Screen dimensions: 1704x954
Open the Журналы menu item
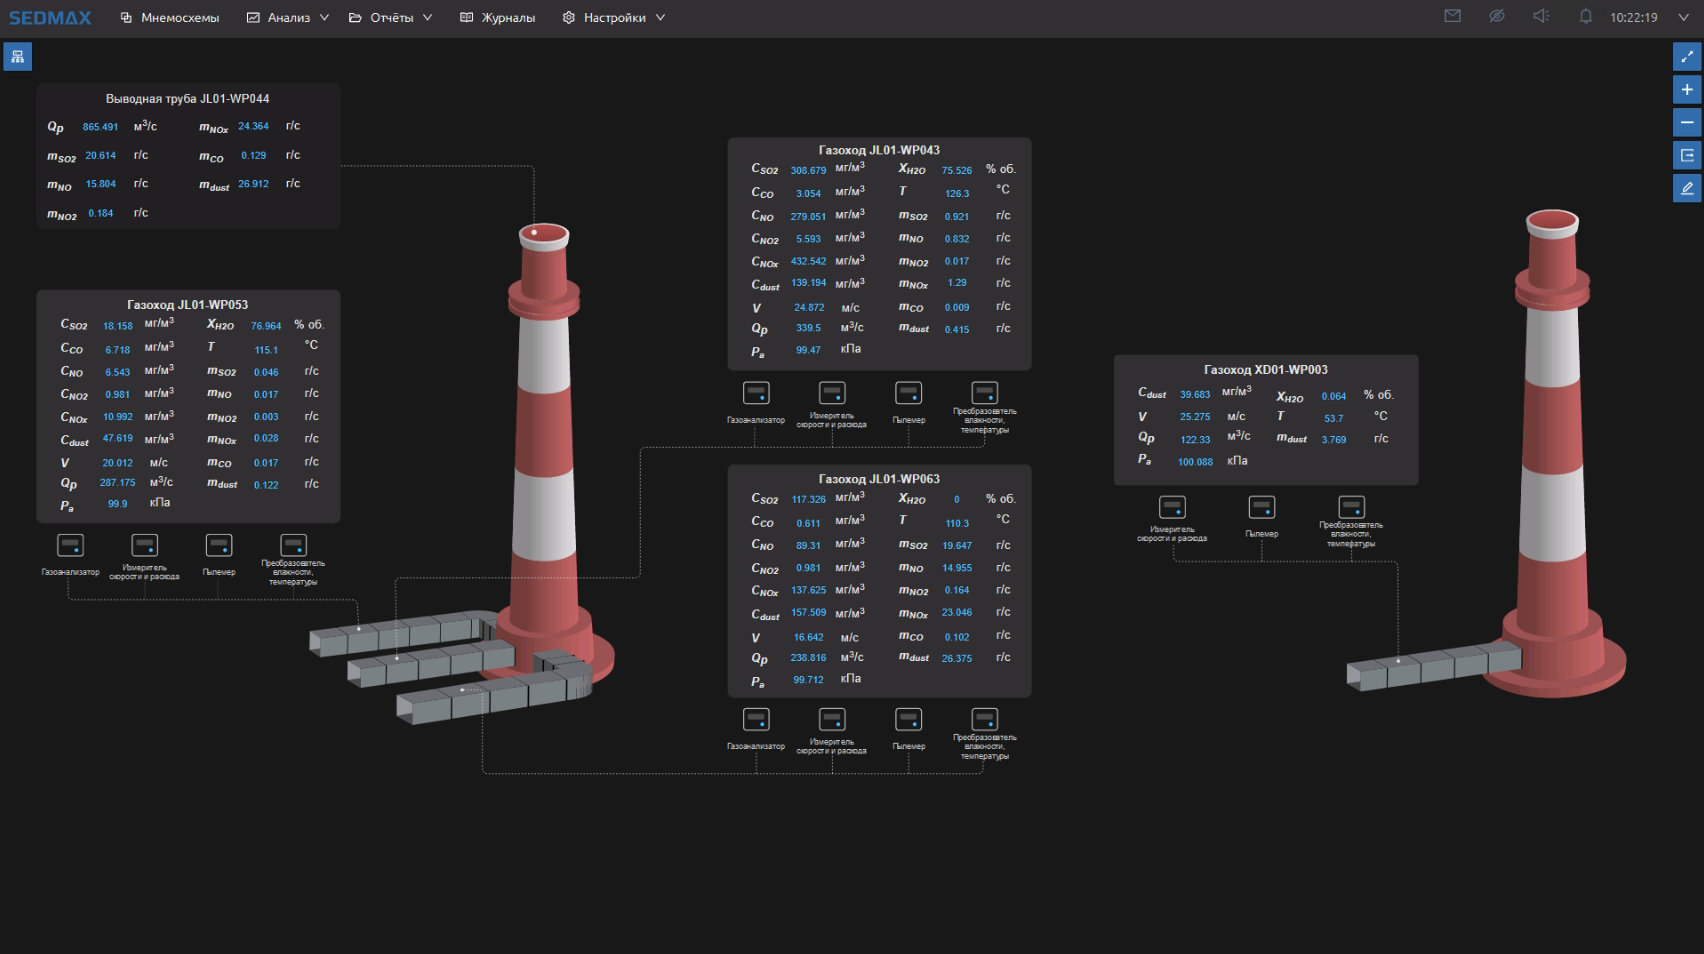(498, 18)
